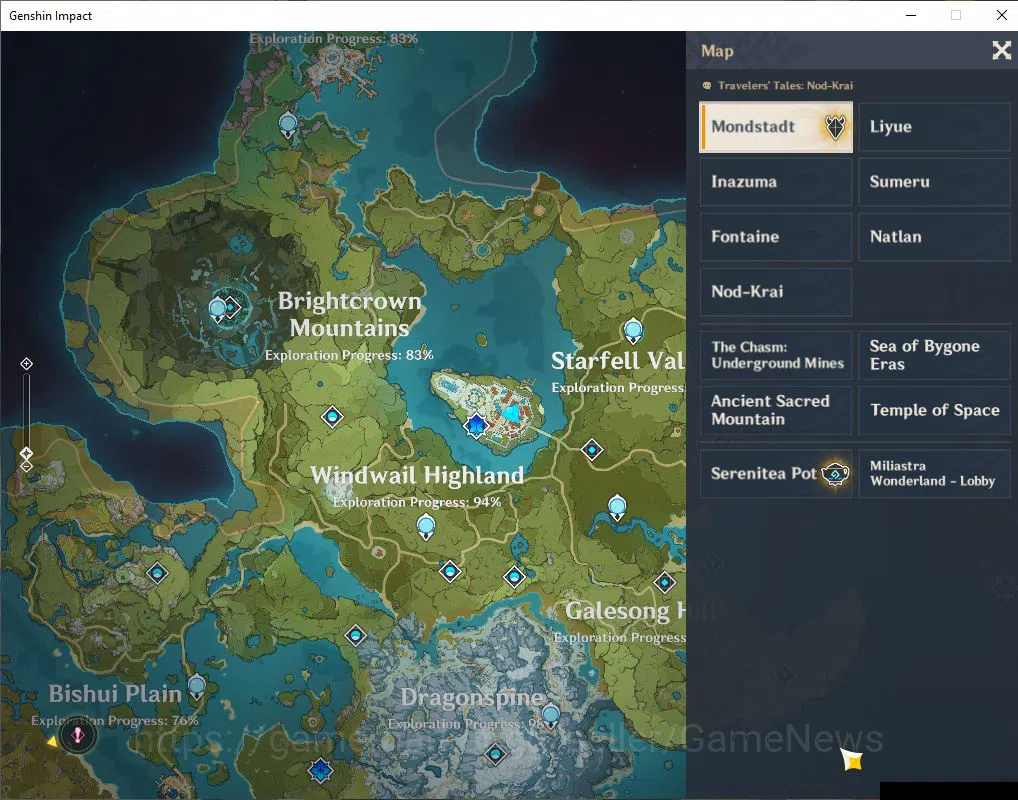Click 'Exploration Progress: 94%' text
The image size is (1018, 800).
pos(417,502)
